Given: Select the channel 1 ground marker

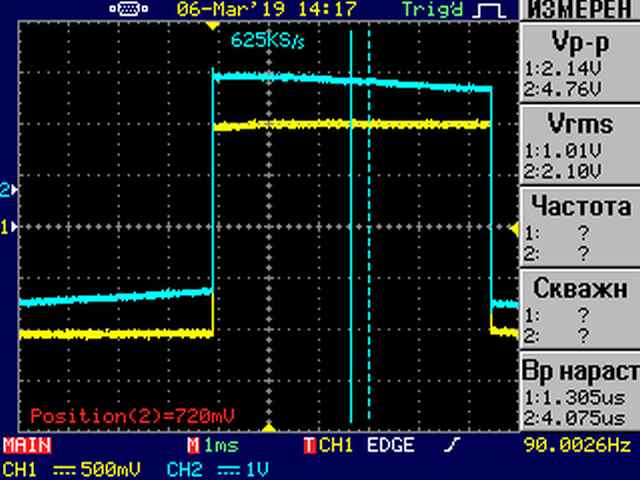Looking at the screenshot, I should 9,227.
